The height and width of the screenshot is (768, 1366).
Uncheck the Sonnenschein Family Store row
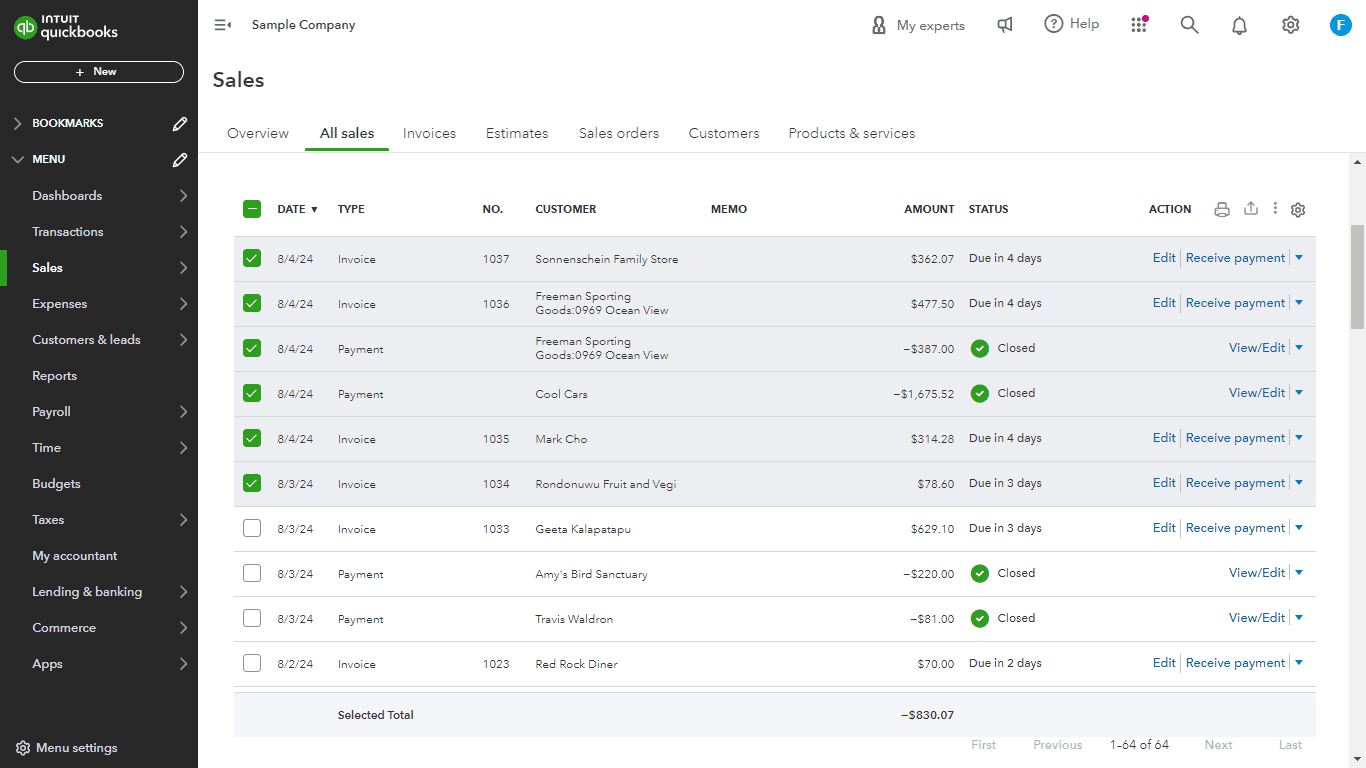[252, 258]
